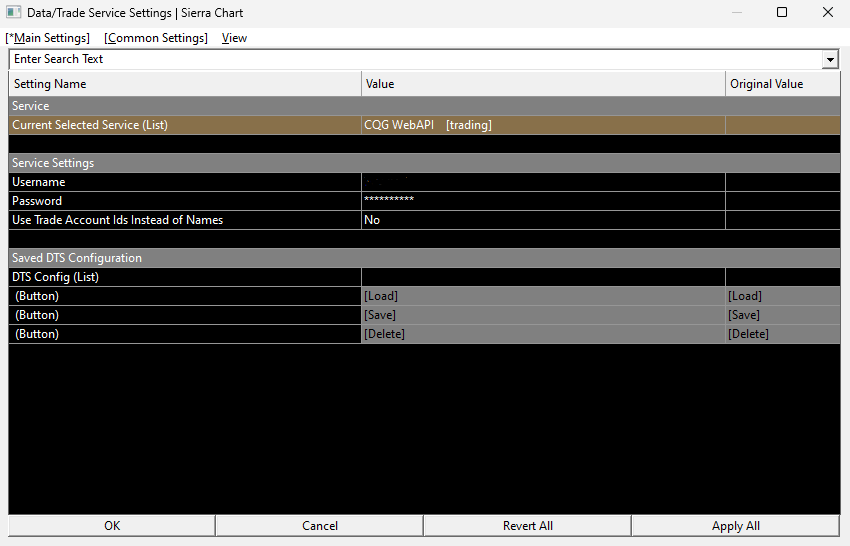Click the Cancel button
The height and width of the screenshot is (546, 850).
[x=320, y=525]
